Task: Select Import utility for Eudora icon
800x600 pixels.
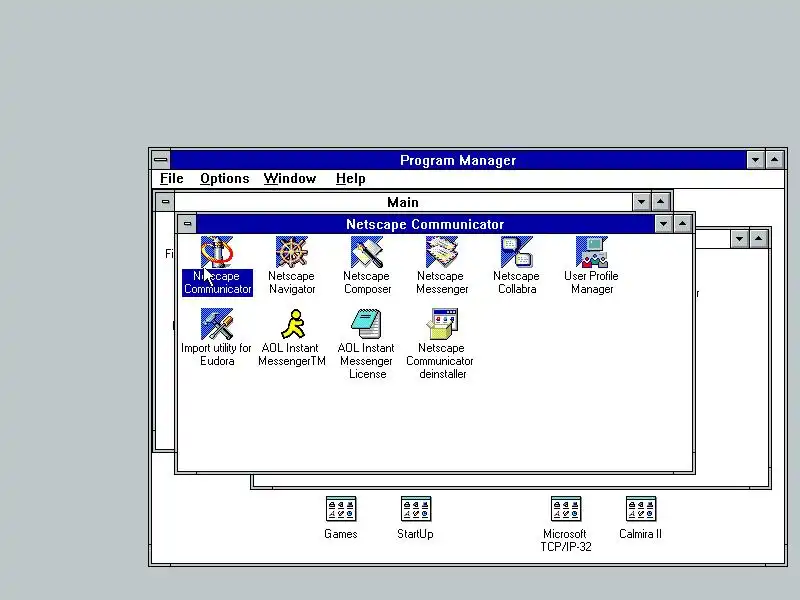Action: 217,324
